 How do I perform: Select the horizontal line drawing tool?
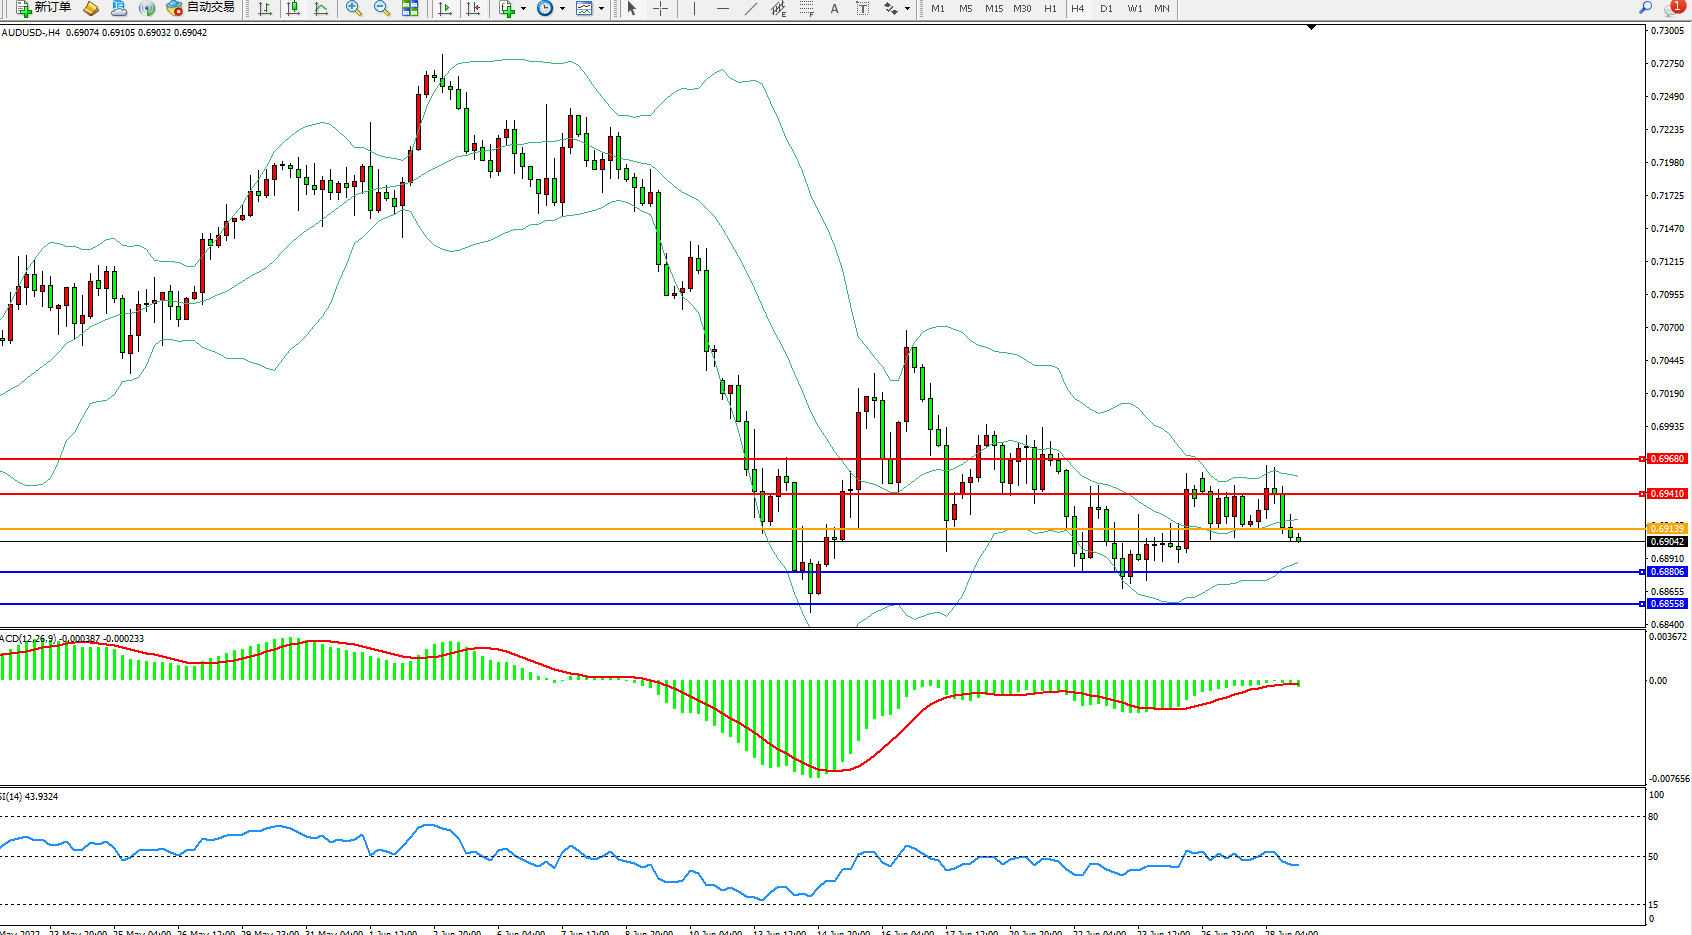(723, 8)
